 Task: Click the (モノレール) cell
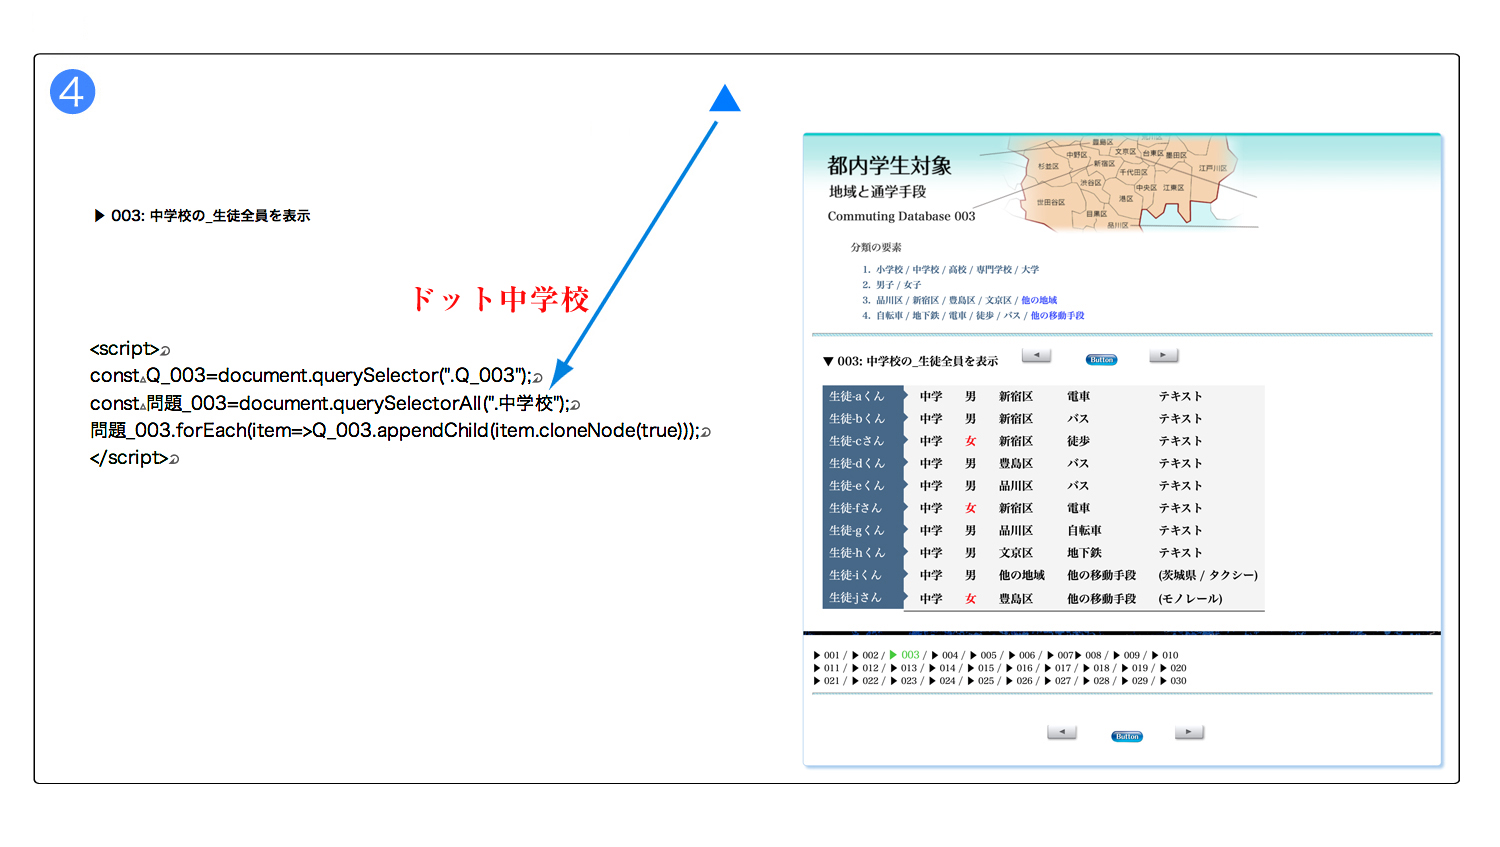click(x=1190, y=599)
